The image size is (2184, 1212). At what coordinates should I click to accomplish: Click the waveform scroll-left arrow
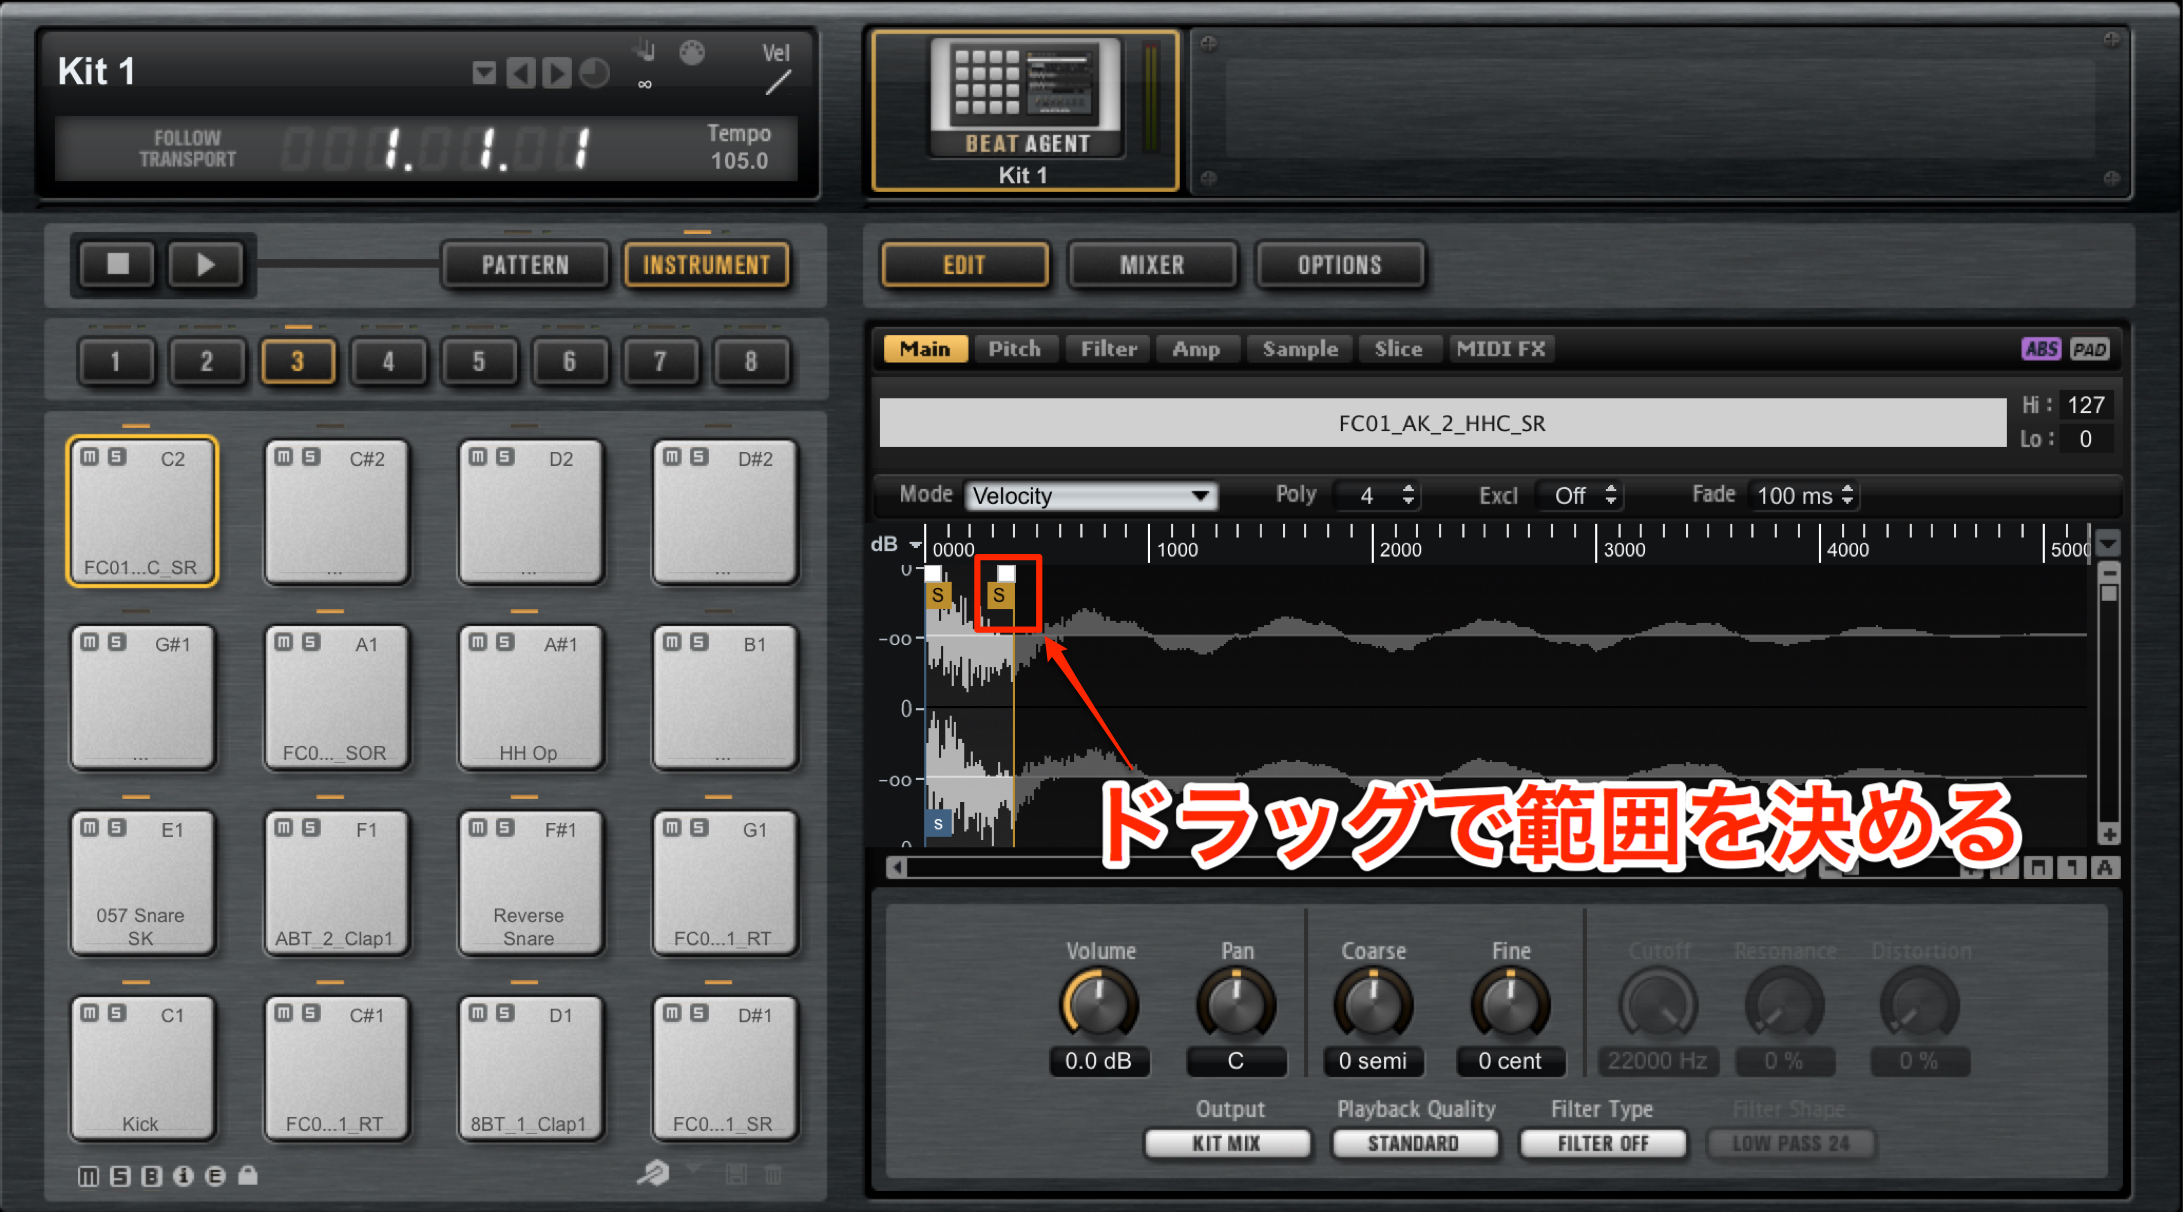(x=897, y=868)
